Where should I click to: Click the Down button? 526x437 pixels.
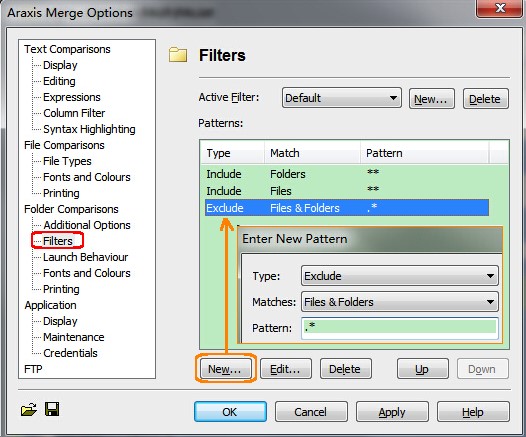pos(482,369)
